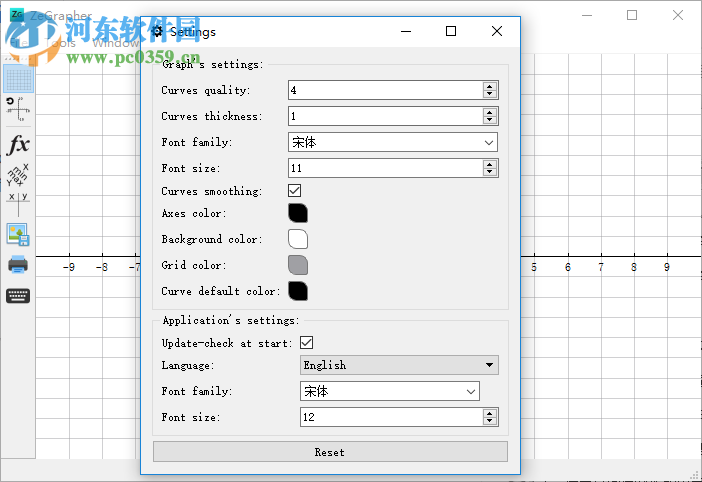Click the Settings gear icon in title

157,31
